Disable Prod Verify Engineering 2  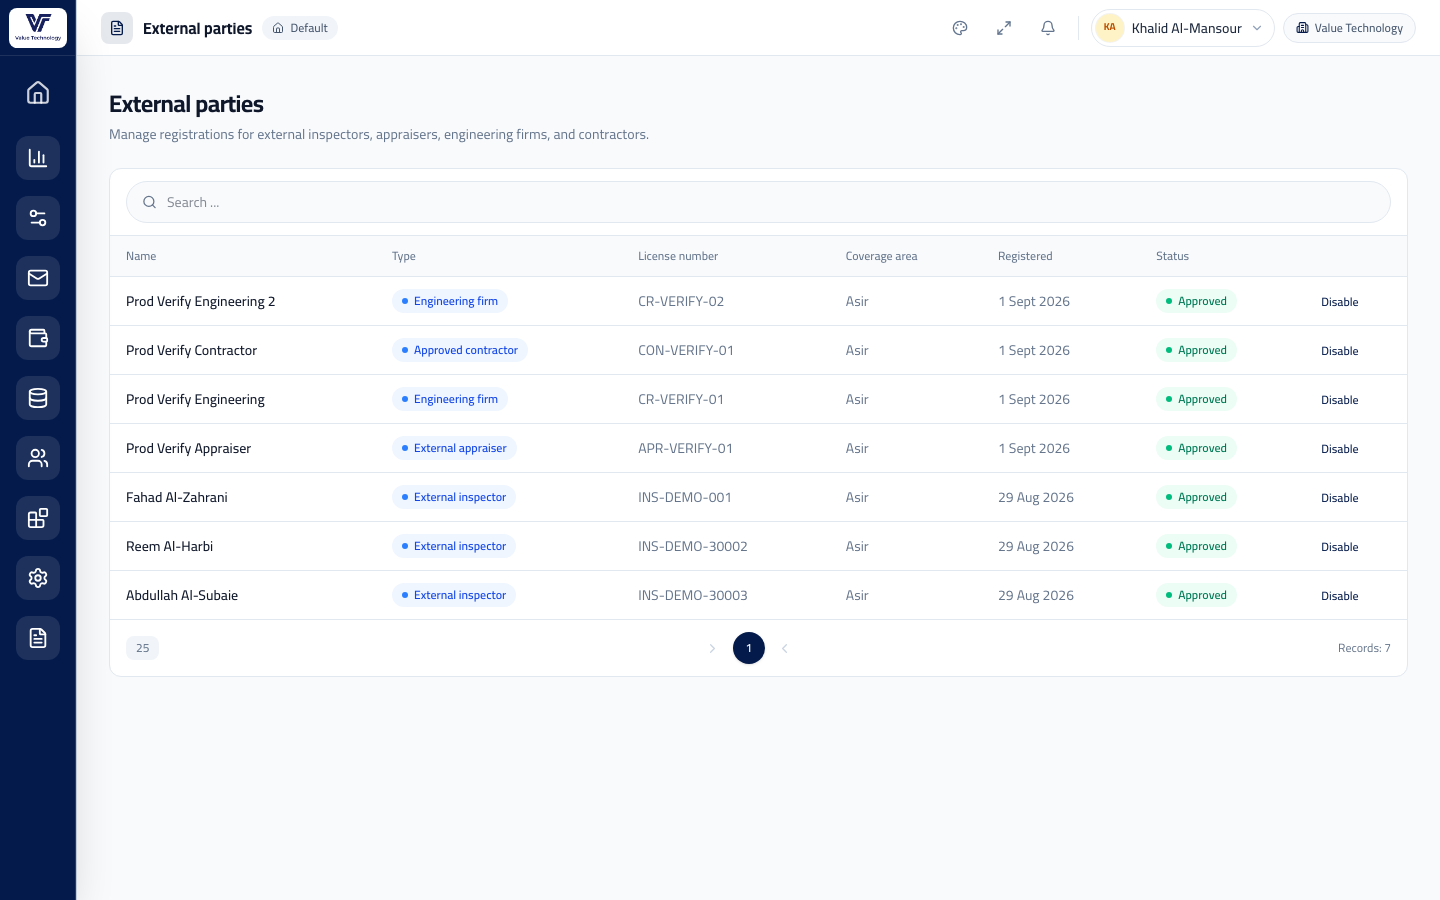(1339, 302)
